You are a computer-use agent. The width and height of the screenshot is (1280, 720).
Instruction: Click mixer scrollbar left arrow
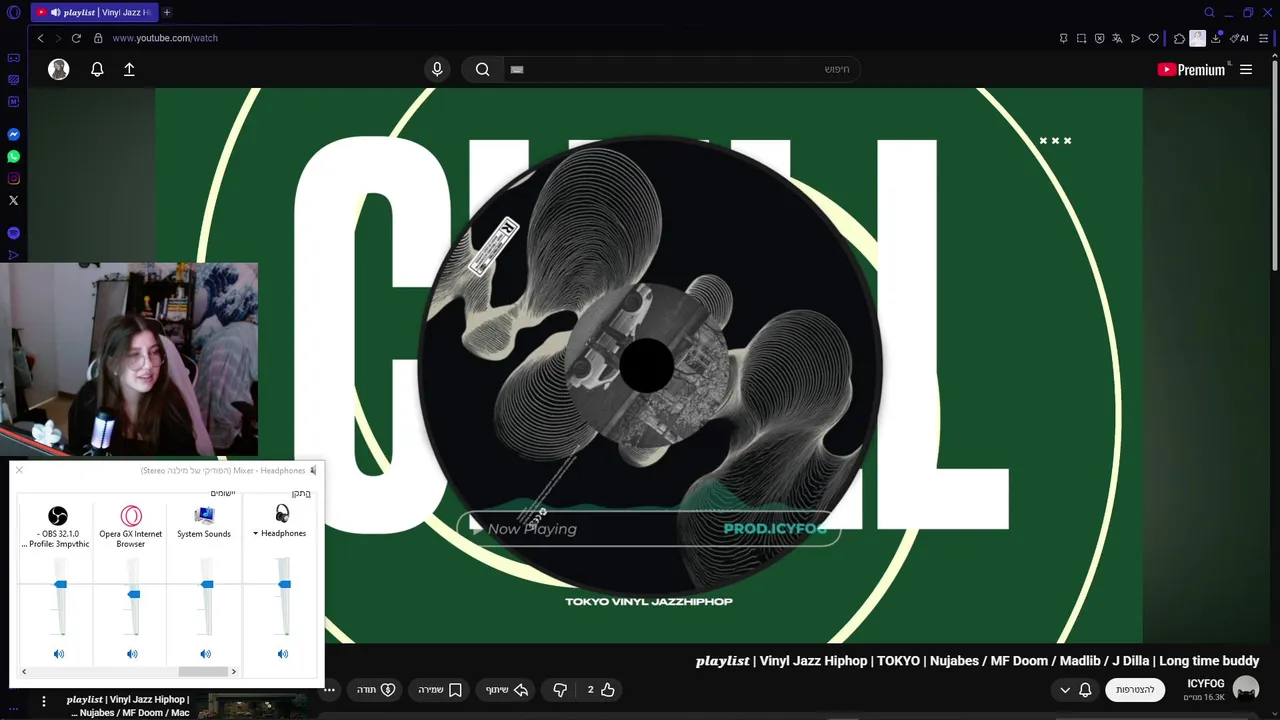coord(24,672)
